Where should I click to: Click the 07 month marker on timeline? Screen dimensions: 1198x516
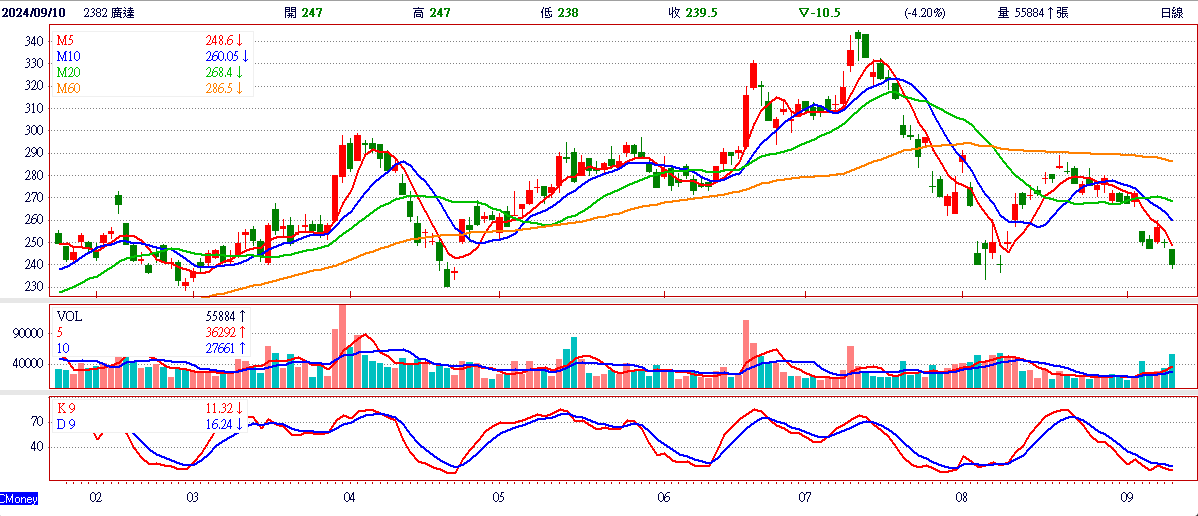point(805,498)
